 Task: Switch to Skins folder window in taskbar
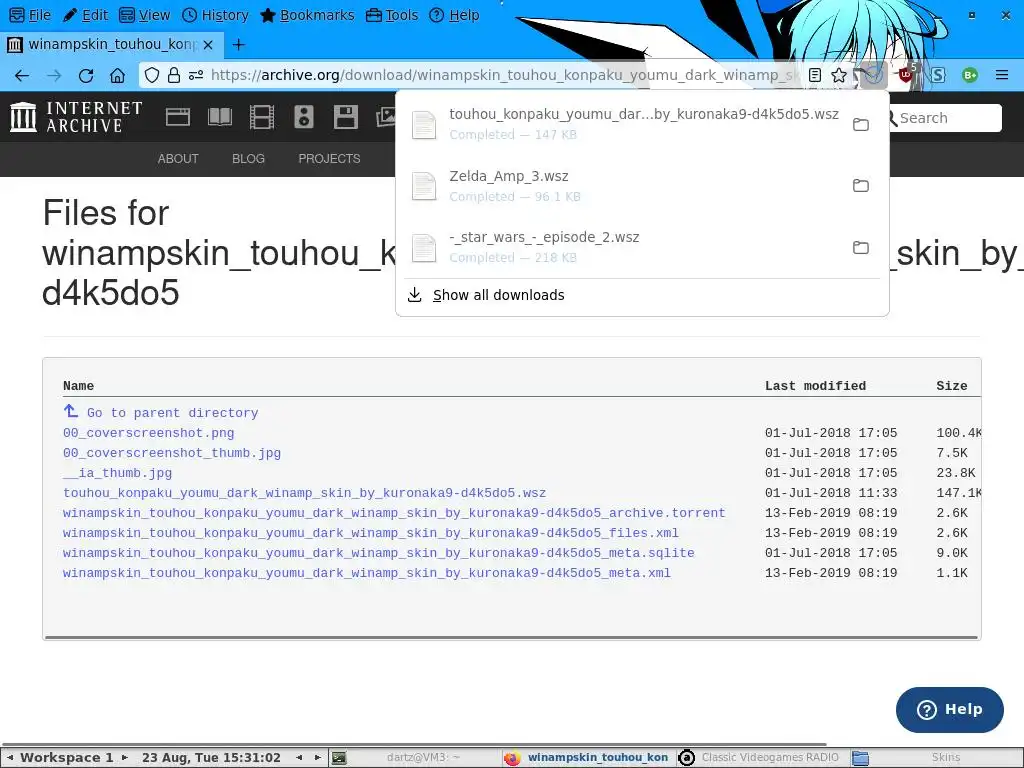pos(935,758)
